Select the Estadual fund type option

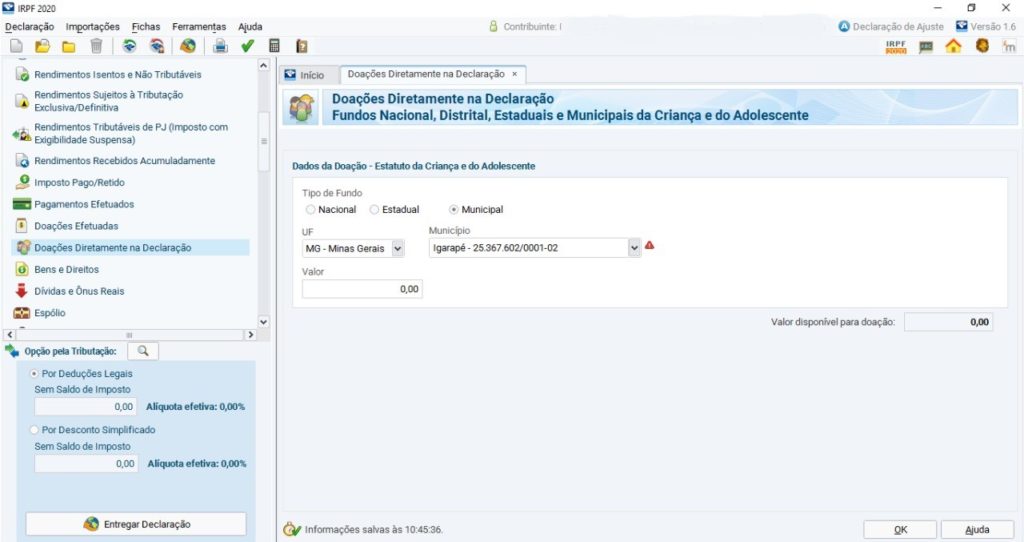point(375,210)
